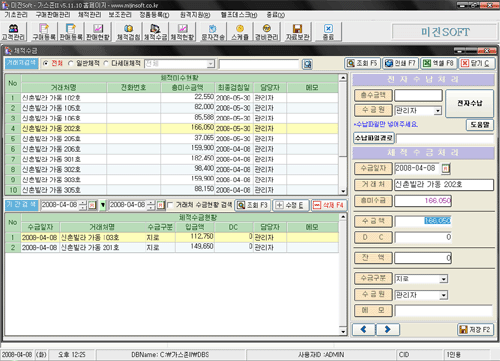Click the black down arrow between period dates
The width and height of the screenshot is (500, 361).
click(x=103, y=205)
